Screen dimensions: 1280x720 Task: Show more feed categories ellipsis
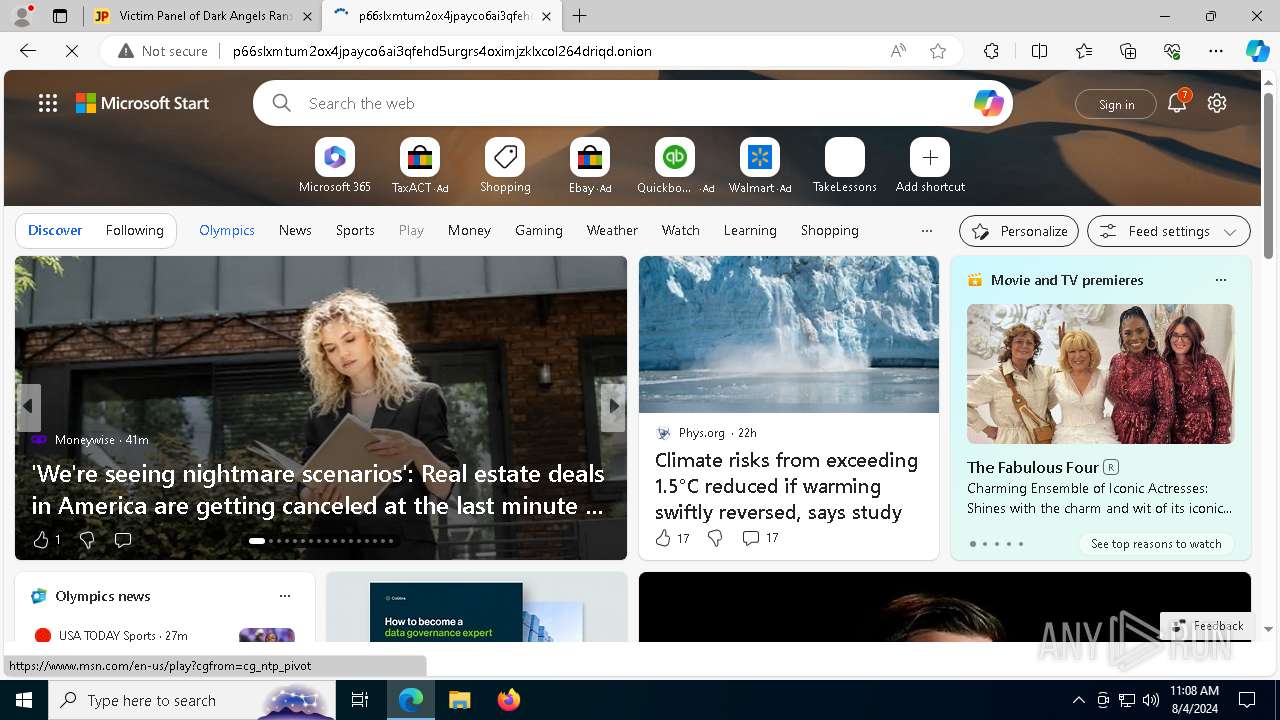pyautogui.click(x=926, y=230)
